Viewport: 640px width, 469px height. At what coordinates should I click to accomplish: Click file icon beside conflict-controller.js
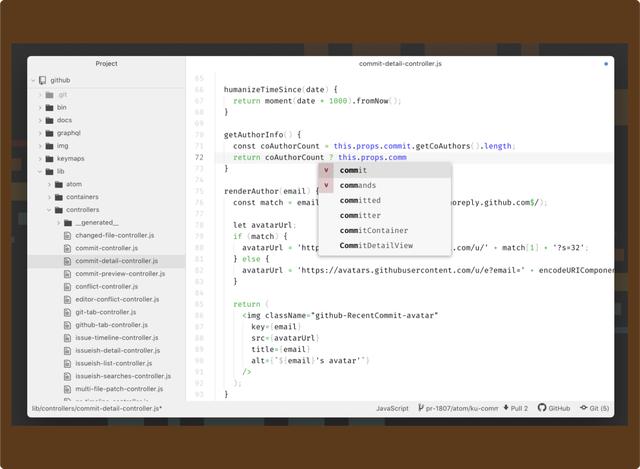tap(67, 287)
